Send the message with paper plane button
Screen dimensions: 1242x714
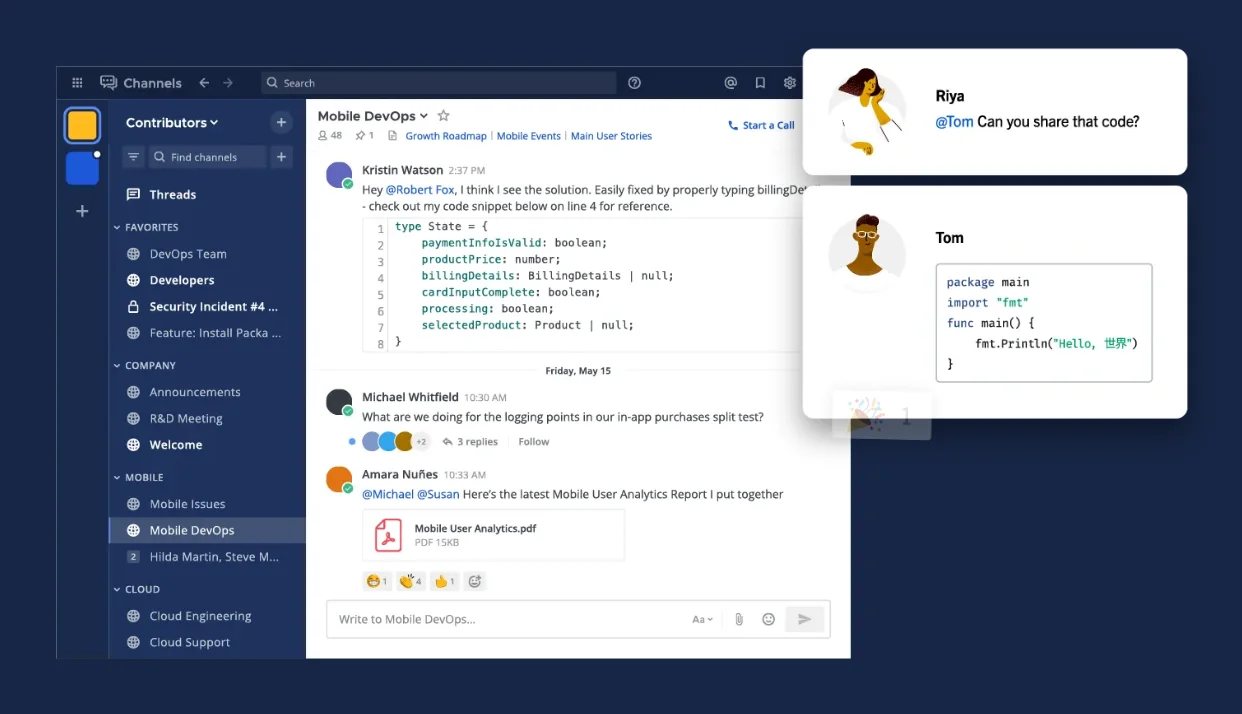[x=804, y=619]
